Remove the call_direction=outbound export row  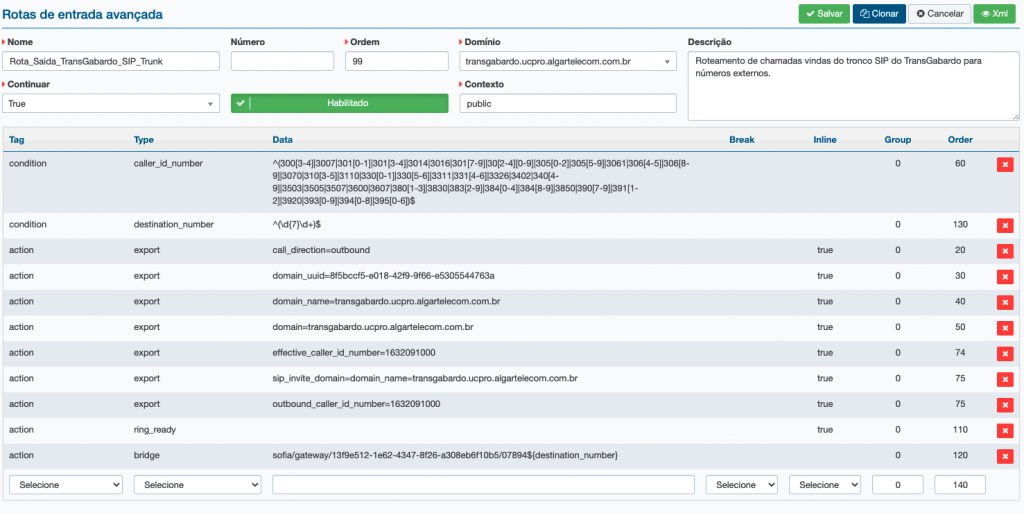(x=1004, y=250)
